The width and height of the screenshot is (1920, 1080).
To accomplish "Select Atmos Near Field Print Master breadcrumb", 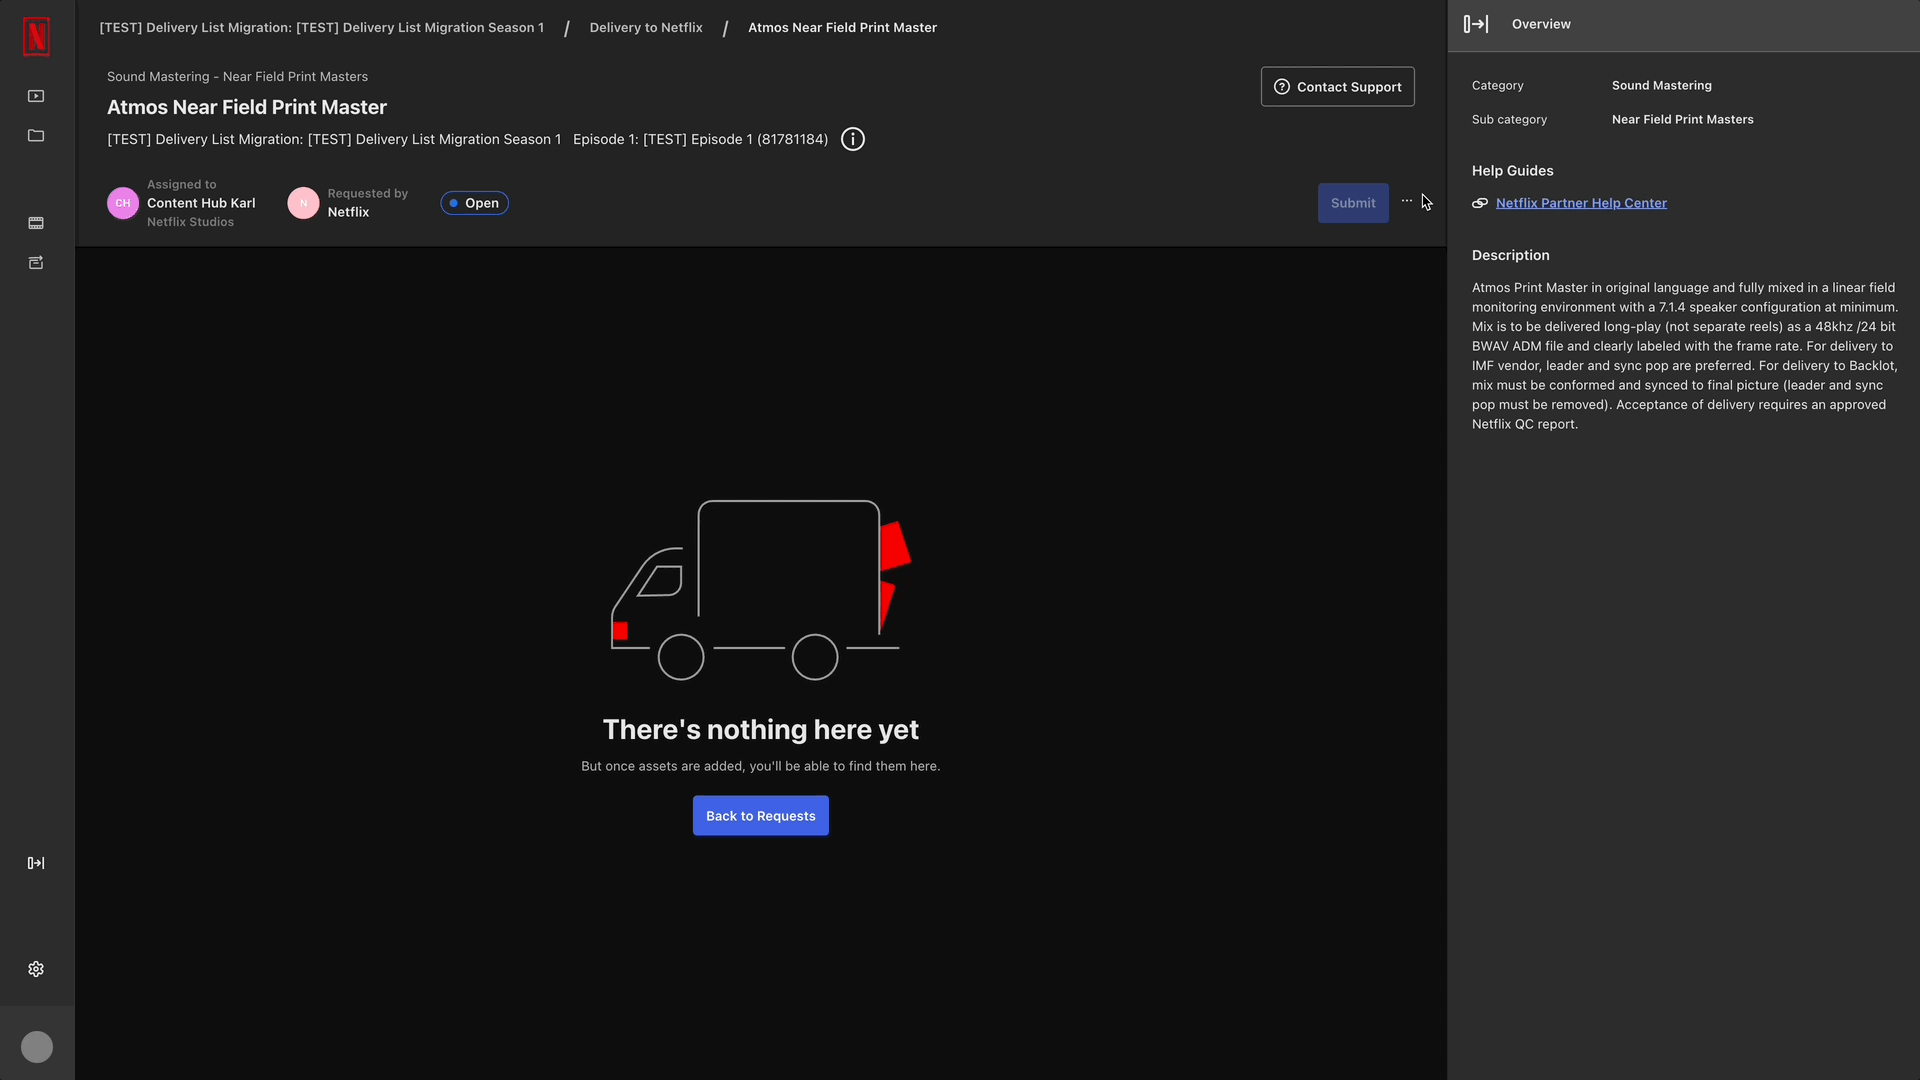I will click(x=843, y=28).
